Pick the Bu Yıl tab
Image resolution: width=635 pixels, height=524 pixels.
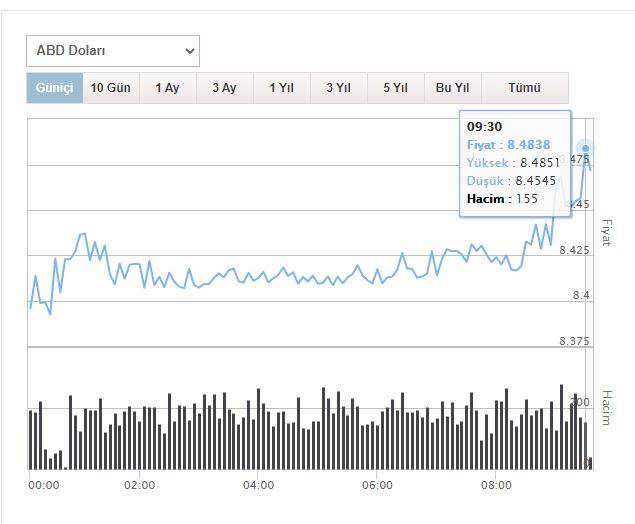click(452, 88)
